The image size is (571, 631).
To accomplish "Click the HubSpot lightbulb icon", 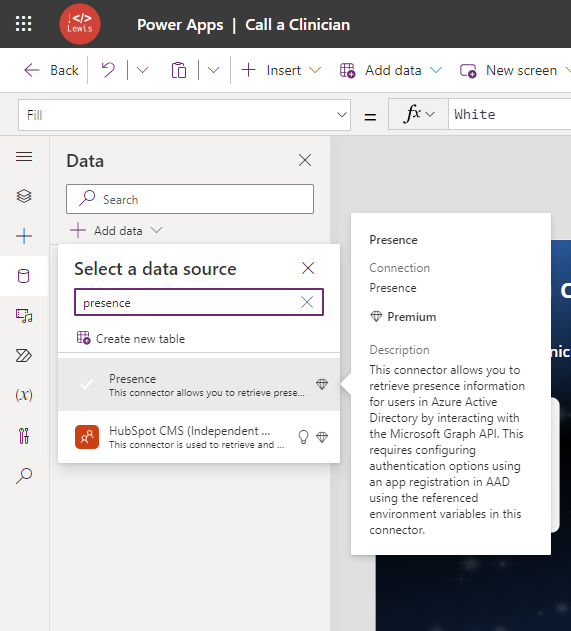I will 304,437.
